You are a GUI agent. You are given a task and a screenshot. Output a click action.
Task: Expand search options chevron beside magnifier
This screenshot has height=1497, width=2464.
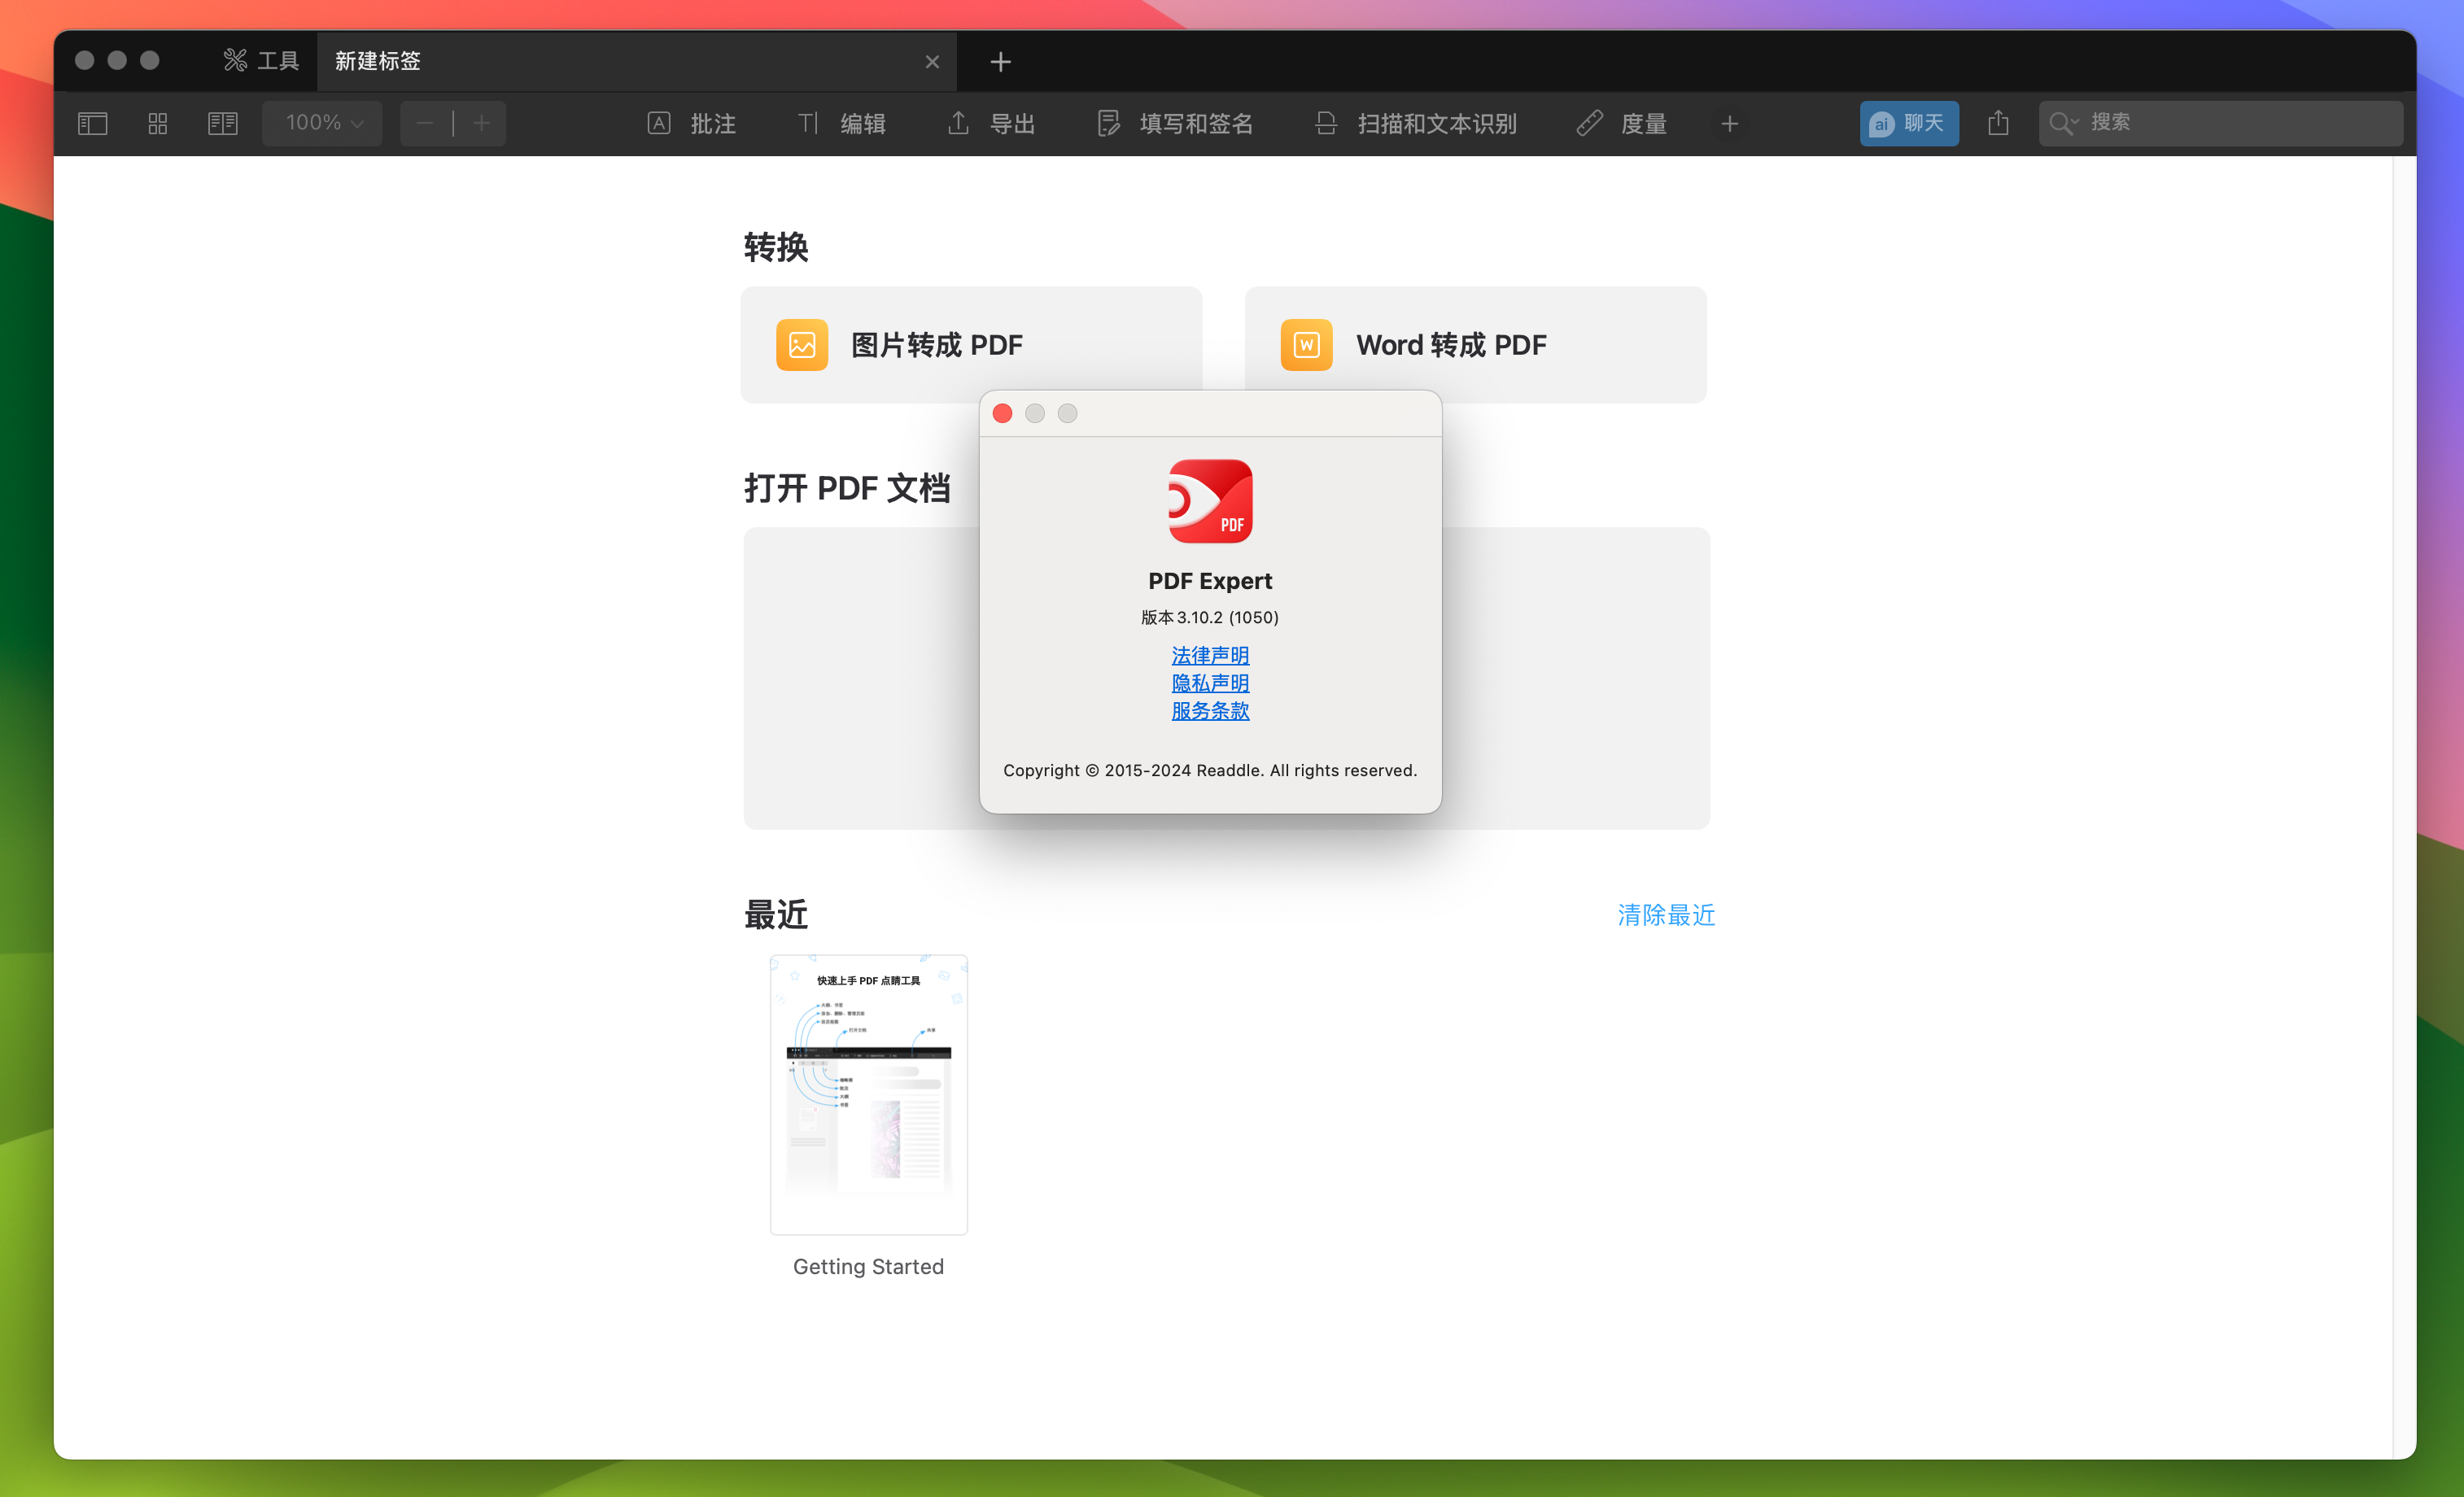point(2075,123)
